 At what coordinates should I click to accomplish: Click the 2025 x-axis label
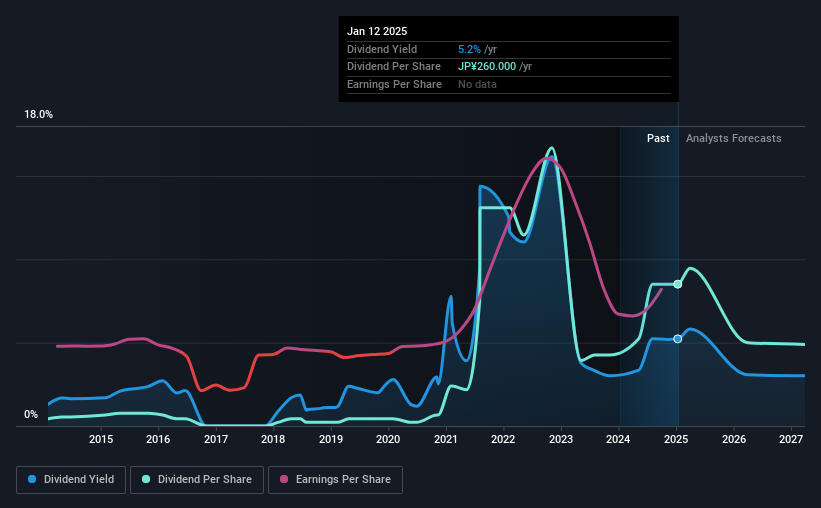676,439
